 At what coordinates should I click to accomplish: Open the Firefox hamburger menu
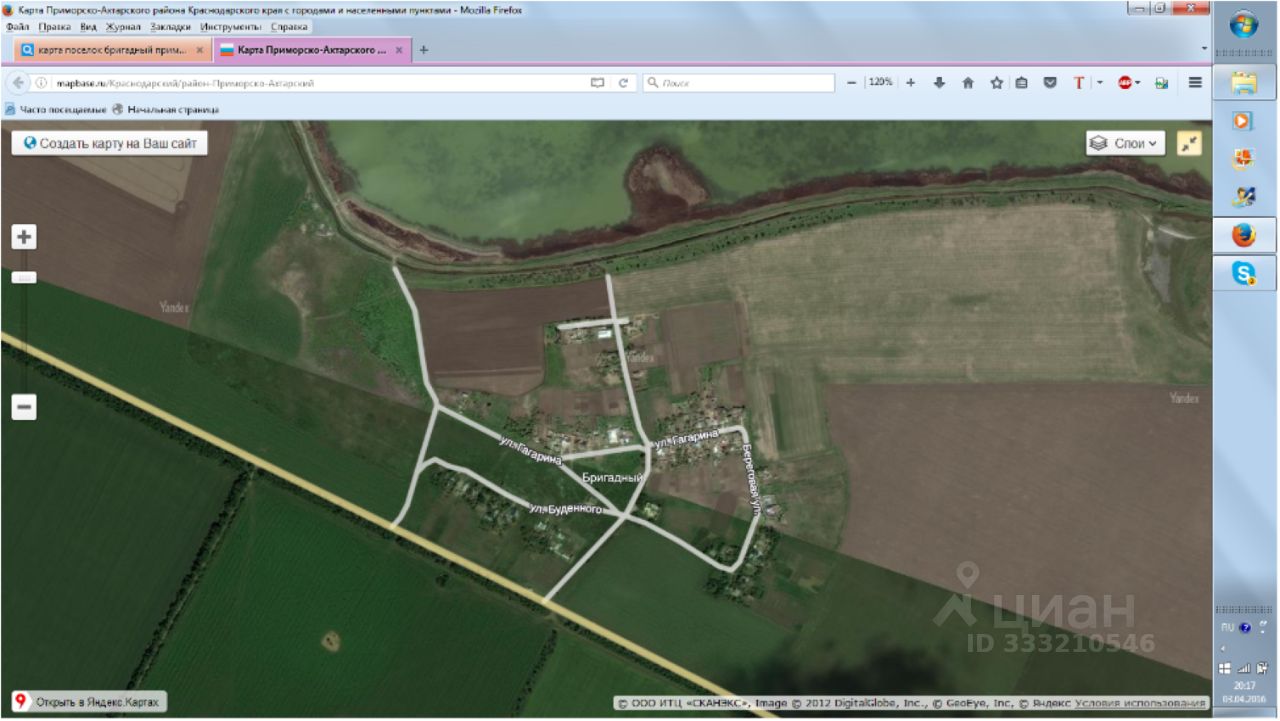point(1195,83)
